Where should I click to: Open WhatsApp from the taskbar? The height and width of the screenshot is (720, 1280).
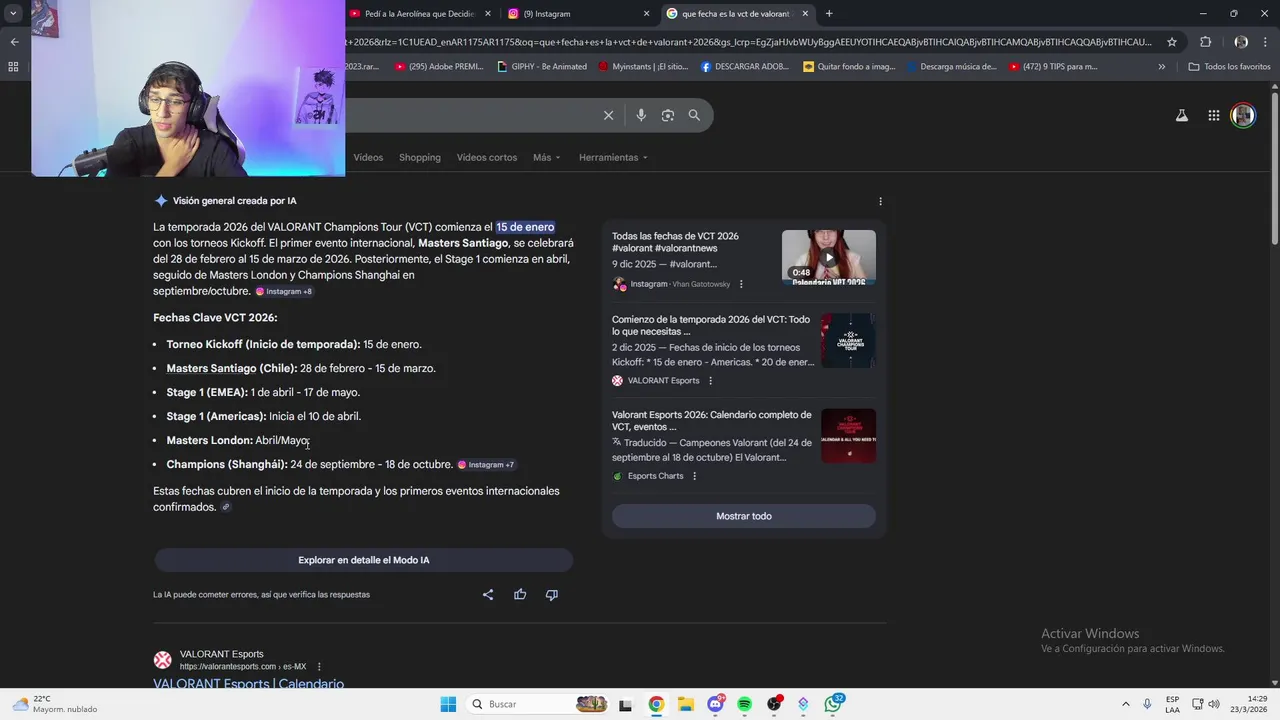point(833,704)
